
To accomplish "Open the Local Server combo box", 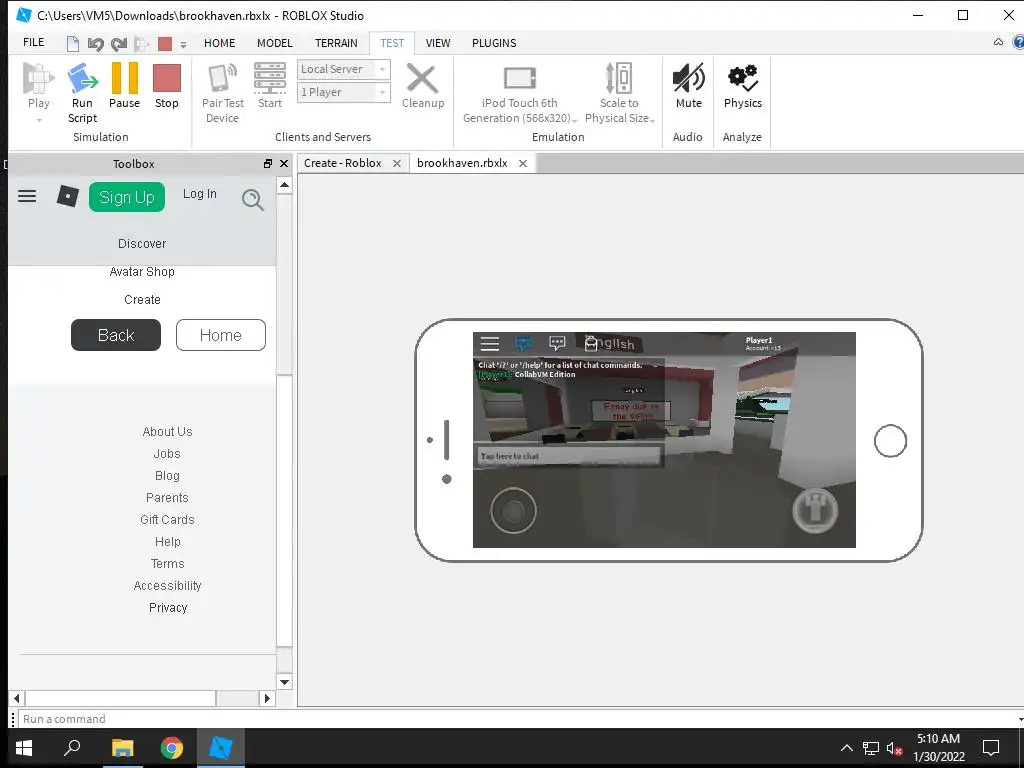I will (x=344, y=69).
